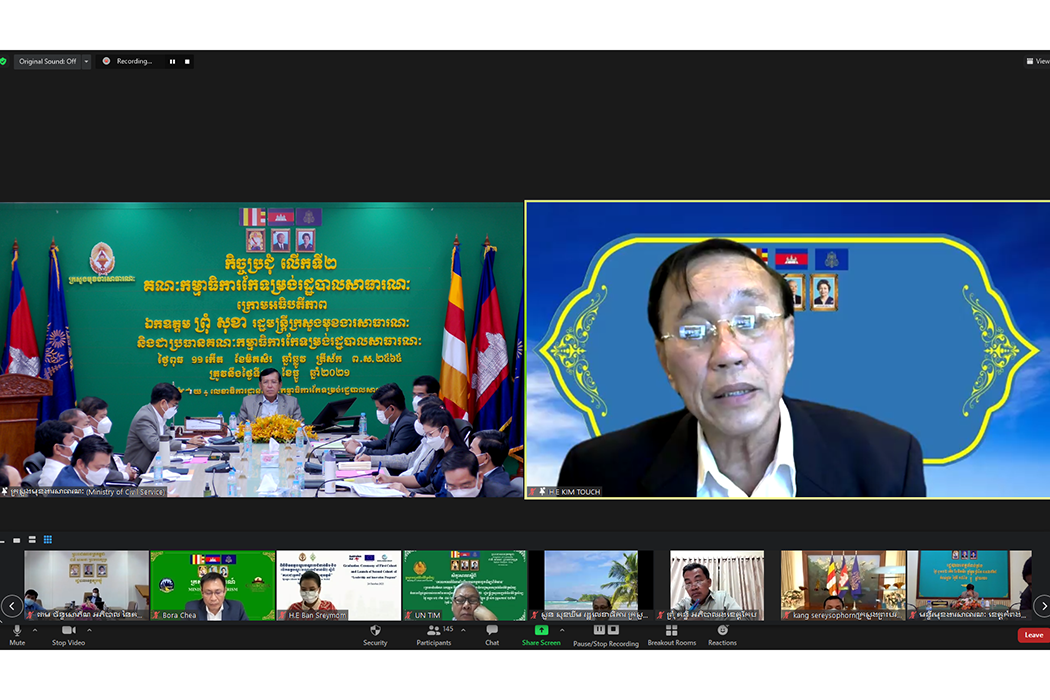The height and width of the screenshot is (700, 1050).
Task: Click the red Leave button
Action: (1033, 635)
